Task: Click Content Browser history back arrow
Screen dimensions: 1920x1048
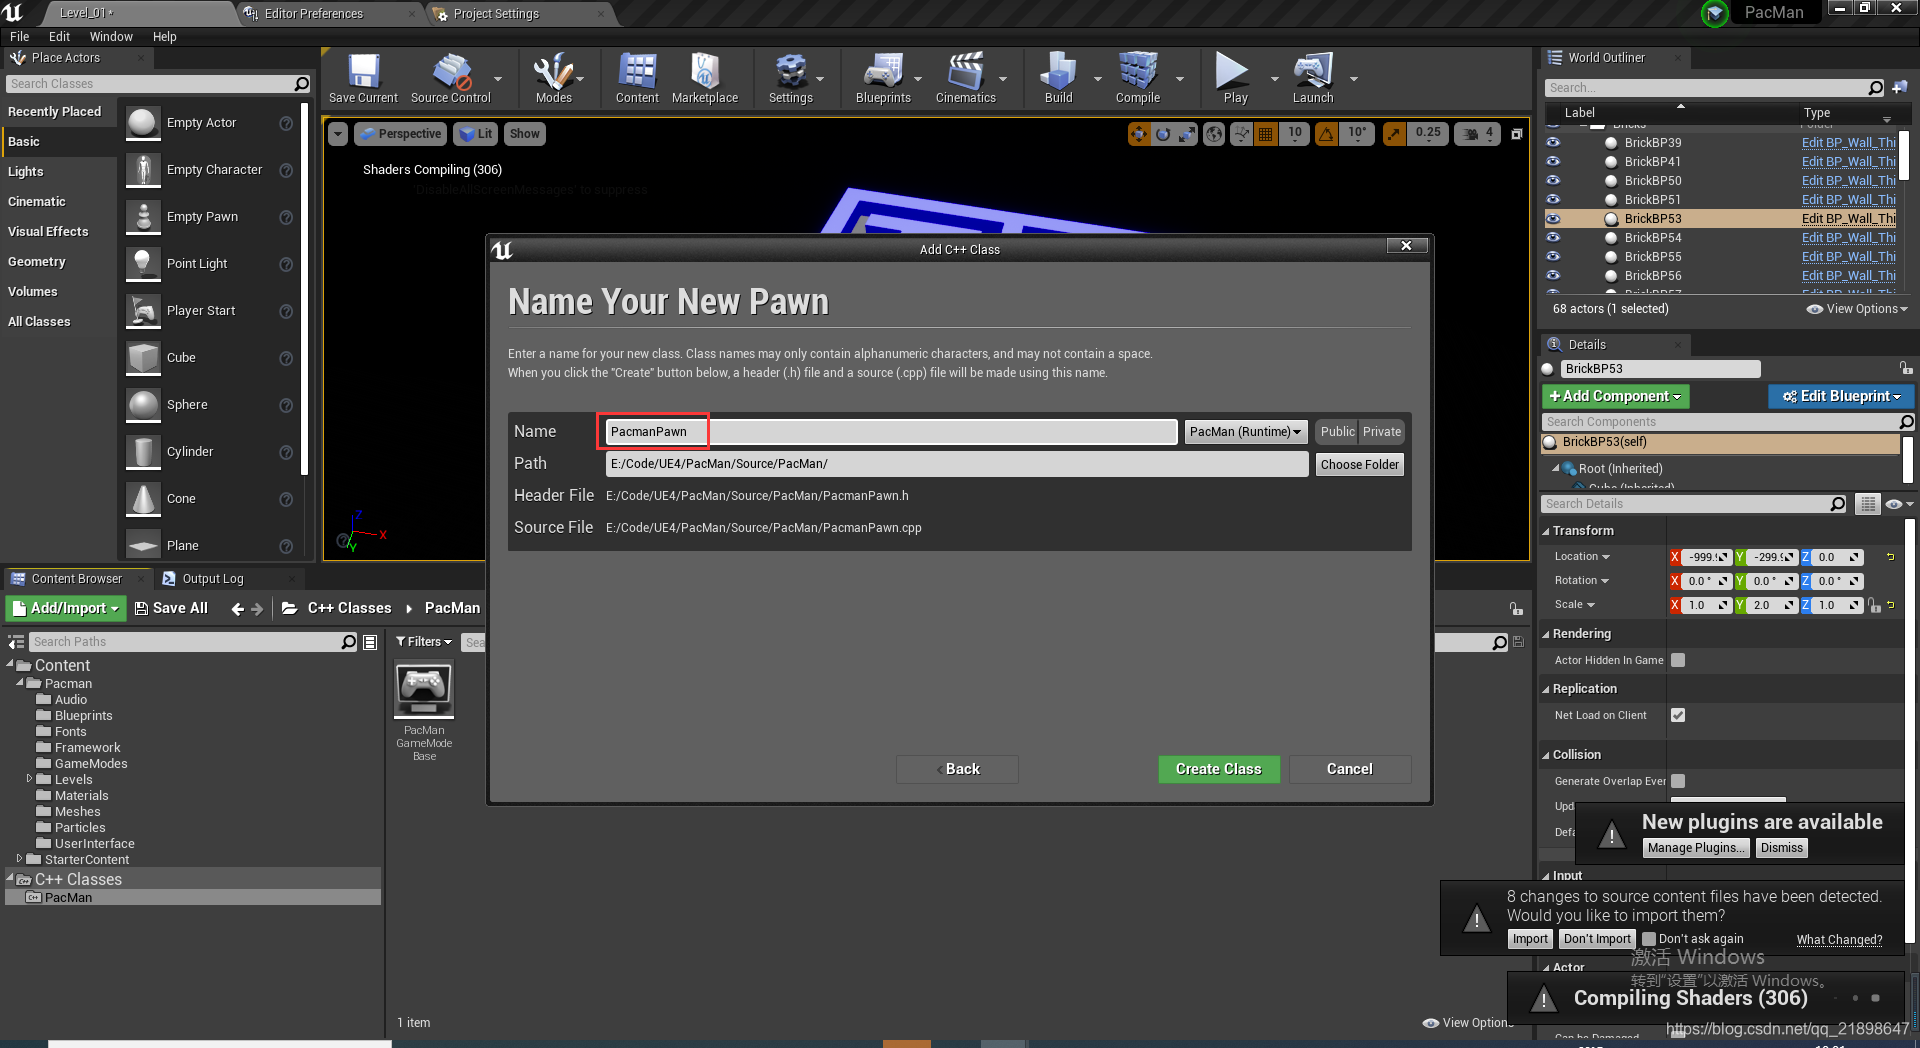Action: 237,608
